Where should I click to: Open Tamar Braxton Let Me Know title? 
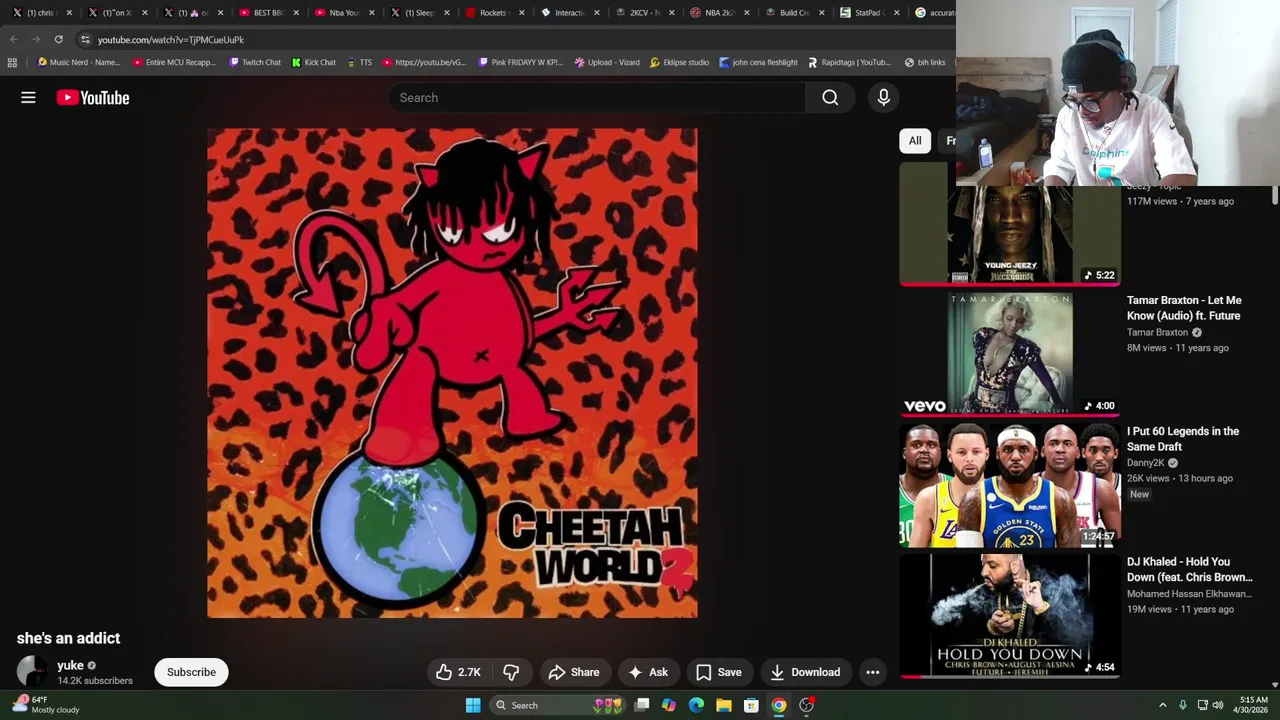click(x=1184, y=308)
